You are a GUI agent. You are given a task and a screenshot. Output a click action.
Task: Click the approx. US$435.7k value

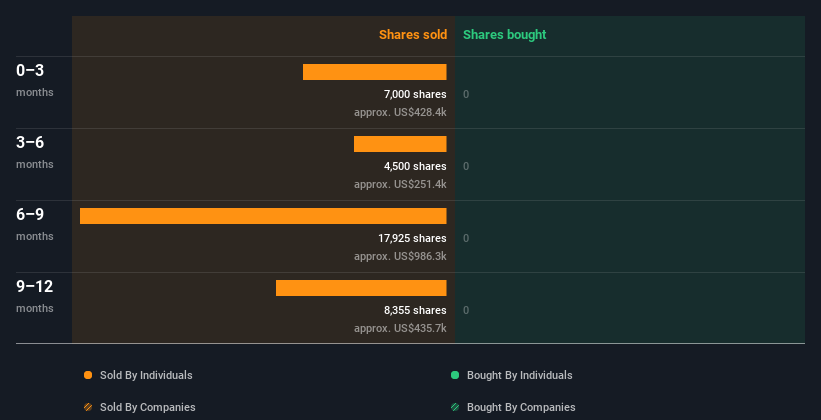pos(400,328)
